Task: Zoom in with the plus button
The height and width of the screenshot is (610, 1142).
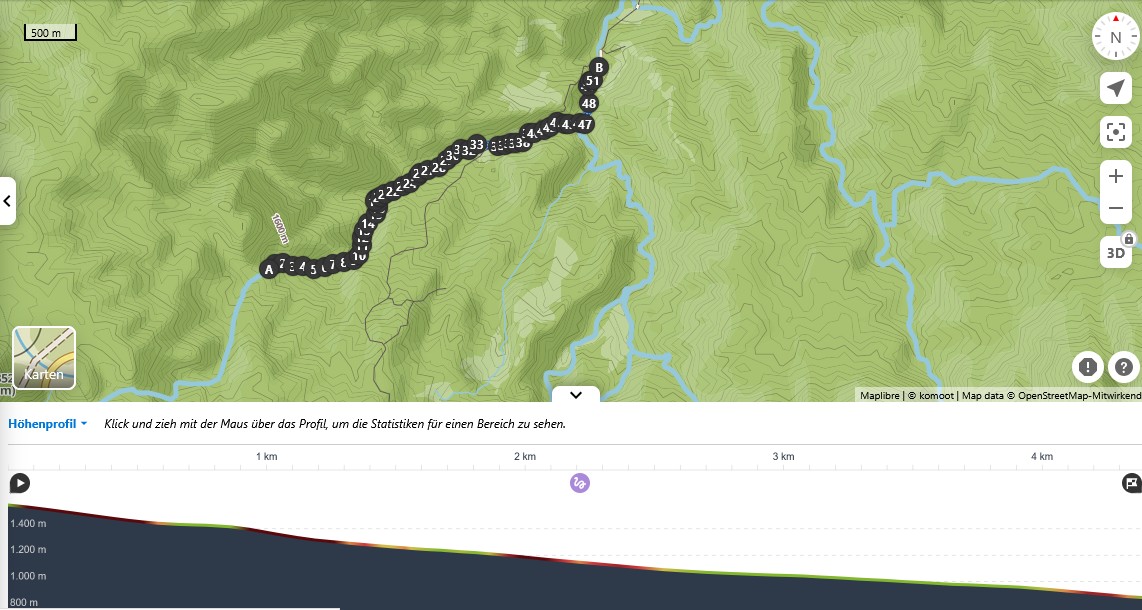Action: point(1115,176)
